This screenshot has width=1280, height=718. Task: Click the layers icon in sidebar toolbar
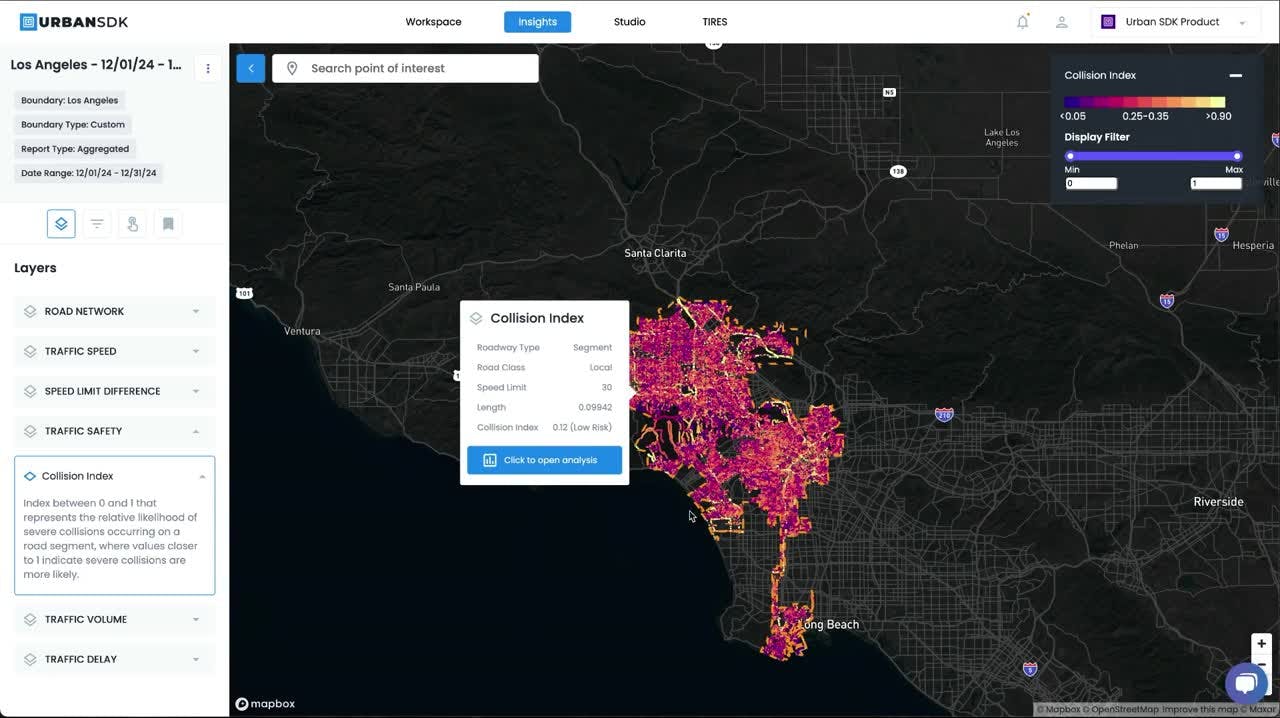point(61,224)
